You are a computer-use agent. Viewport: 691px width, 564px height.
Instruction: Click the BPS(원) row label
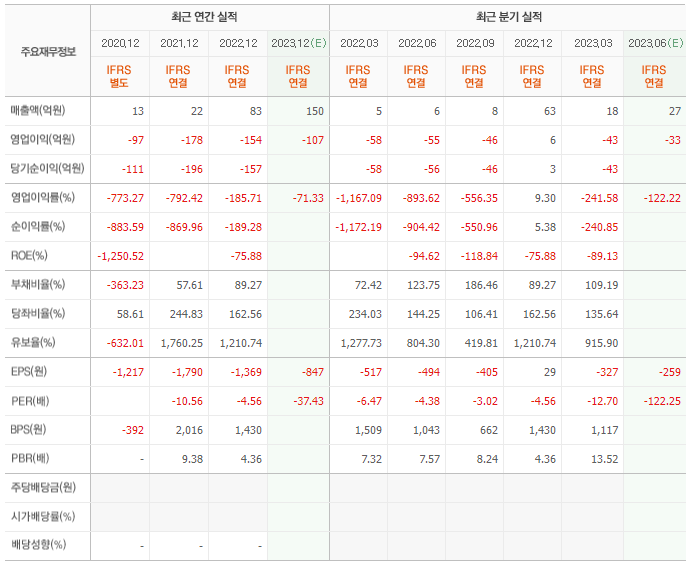(x=28, y=430)
